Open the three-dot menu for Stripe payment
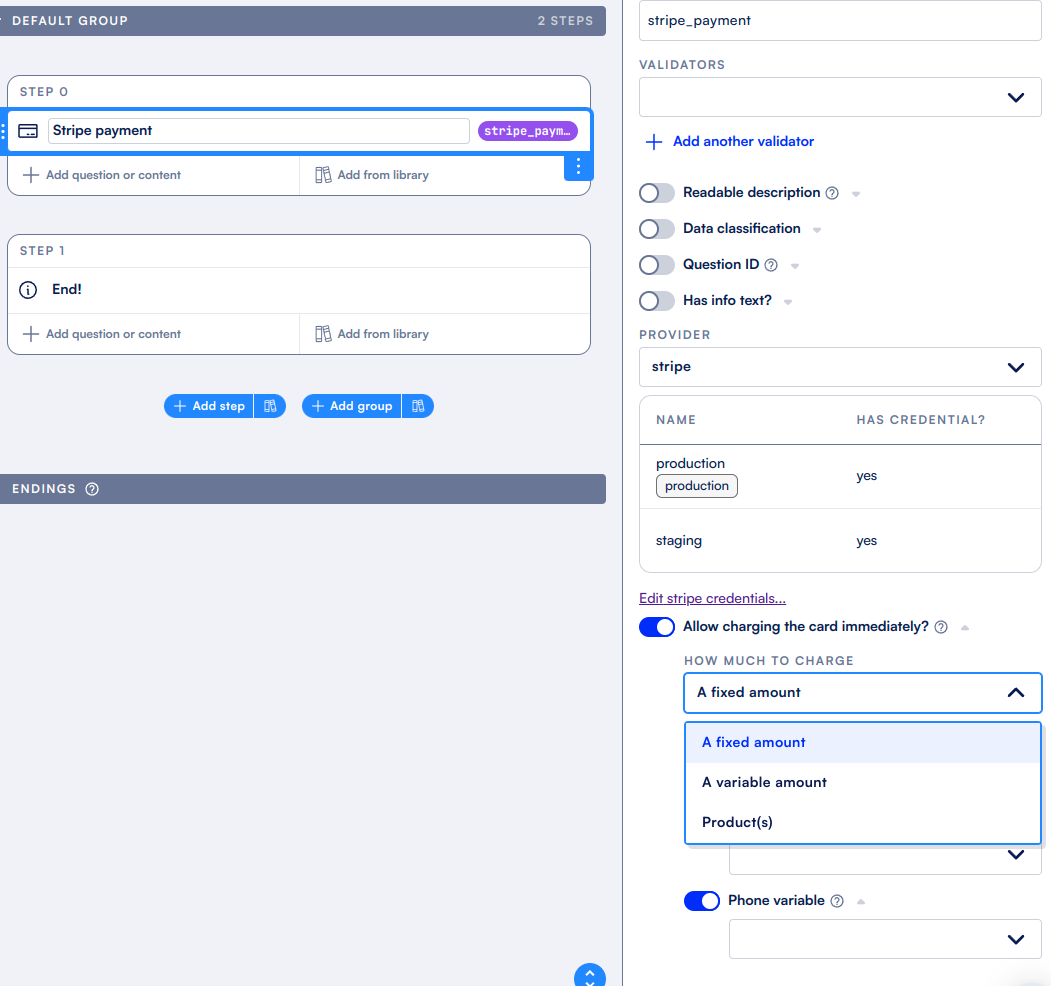Viewport: 1051px width, 986px height. pyautogui.click(x=578, y=166)
